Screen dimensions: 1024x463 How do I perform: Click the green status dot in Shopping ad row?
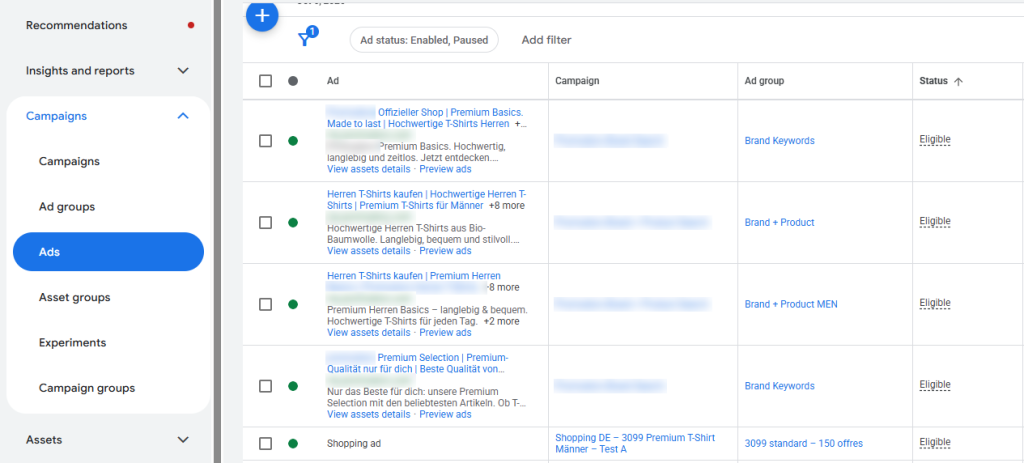click(293, 443)
